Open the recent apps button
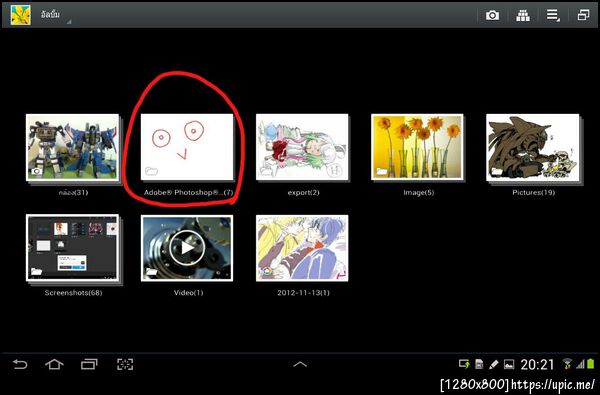 [x=89, y=364]
